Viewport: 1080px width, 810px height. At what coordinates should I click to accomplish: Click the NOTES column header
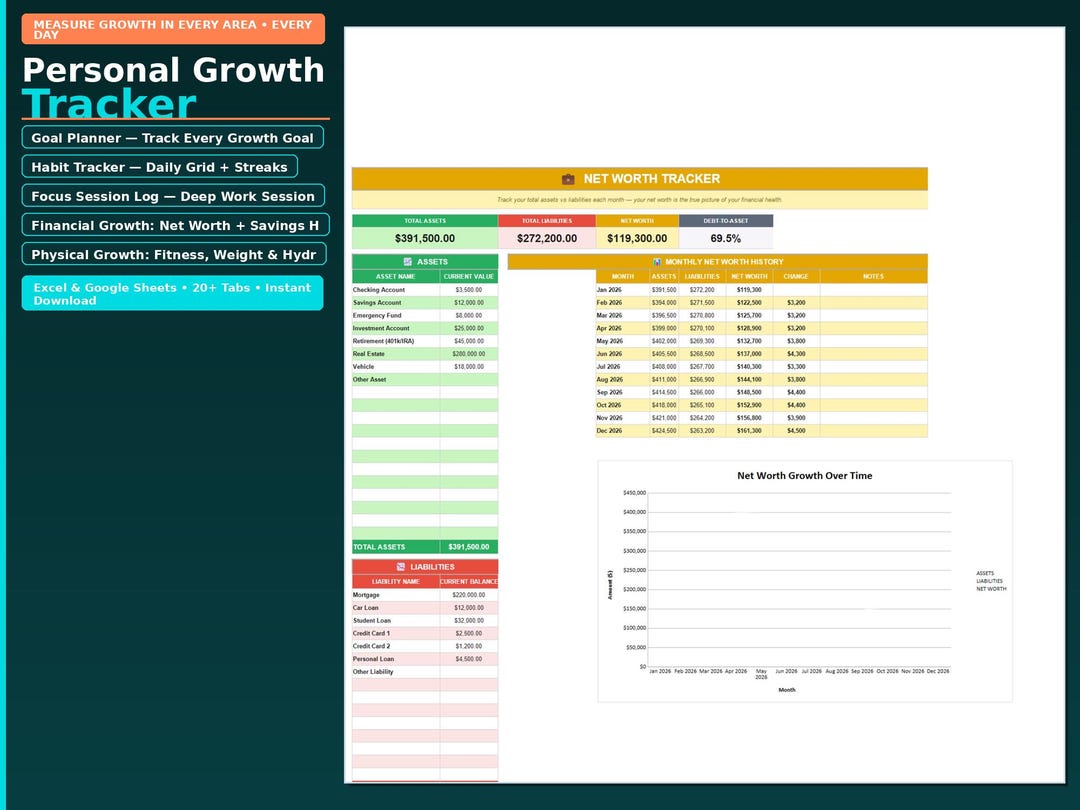point(873,276)
